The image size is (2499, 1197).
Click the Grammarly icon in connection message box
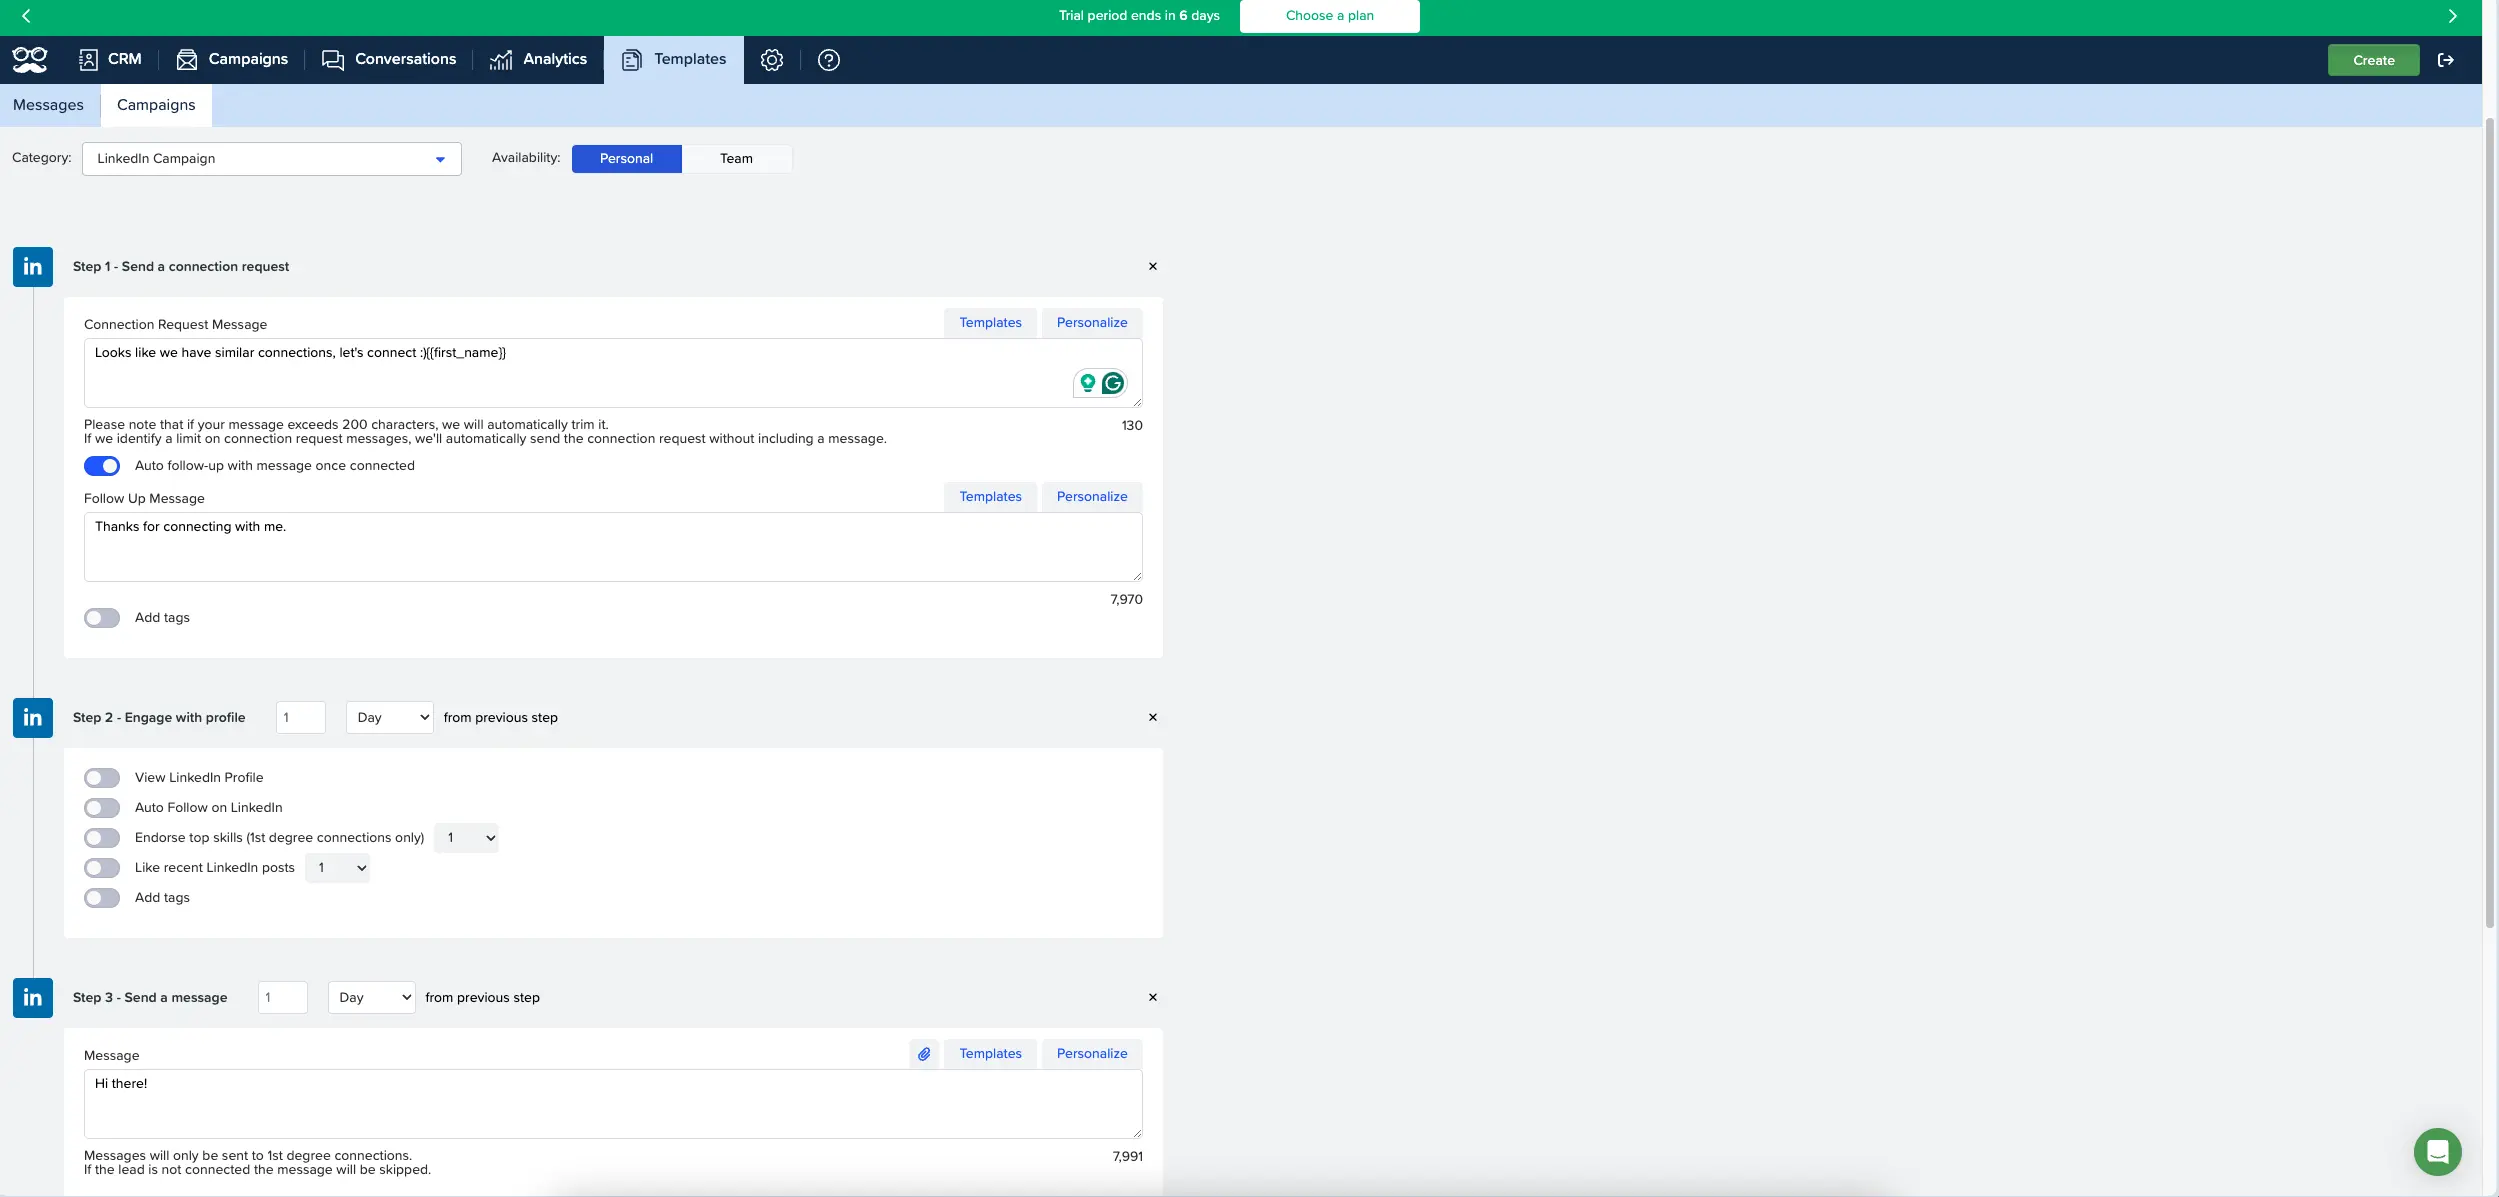coord(1113,383)
